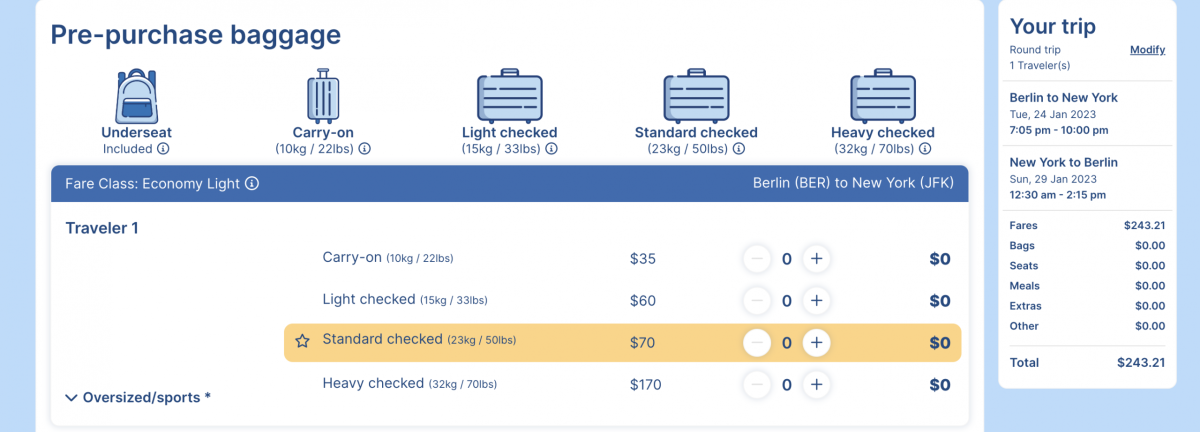Image resolution: width=1200 pixels, height=432 pixels.
Task: Decrease Standard checked bag quantity
Action: coord(757,342)
